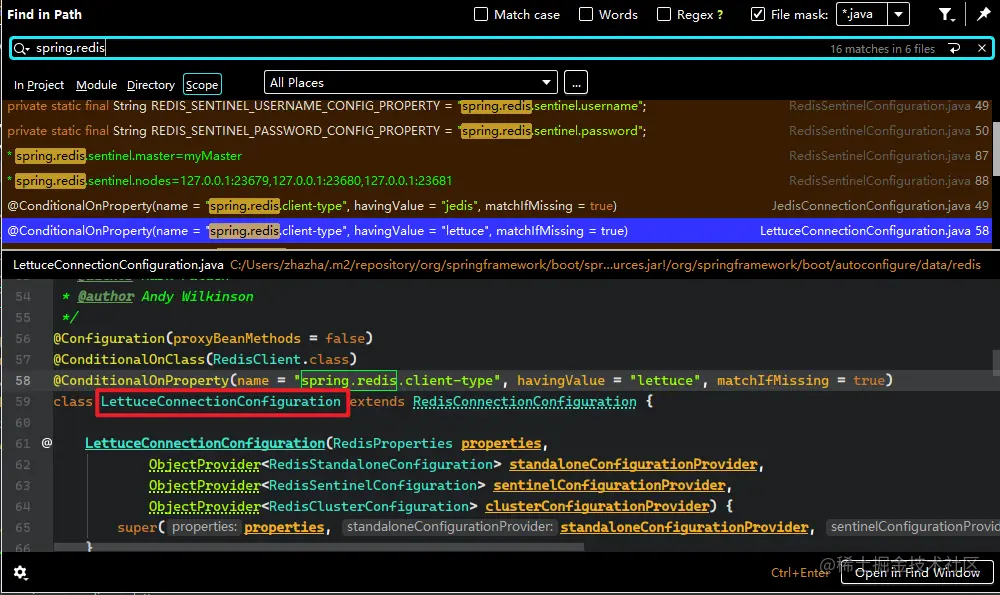Open the filter search results icon
Viewport: 1000px width, 595px height.
pos(946,14)
